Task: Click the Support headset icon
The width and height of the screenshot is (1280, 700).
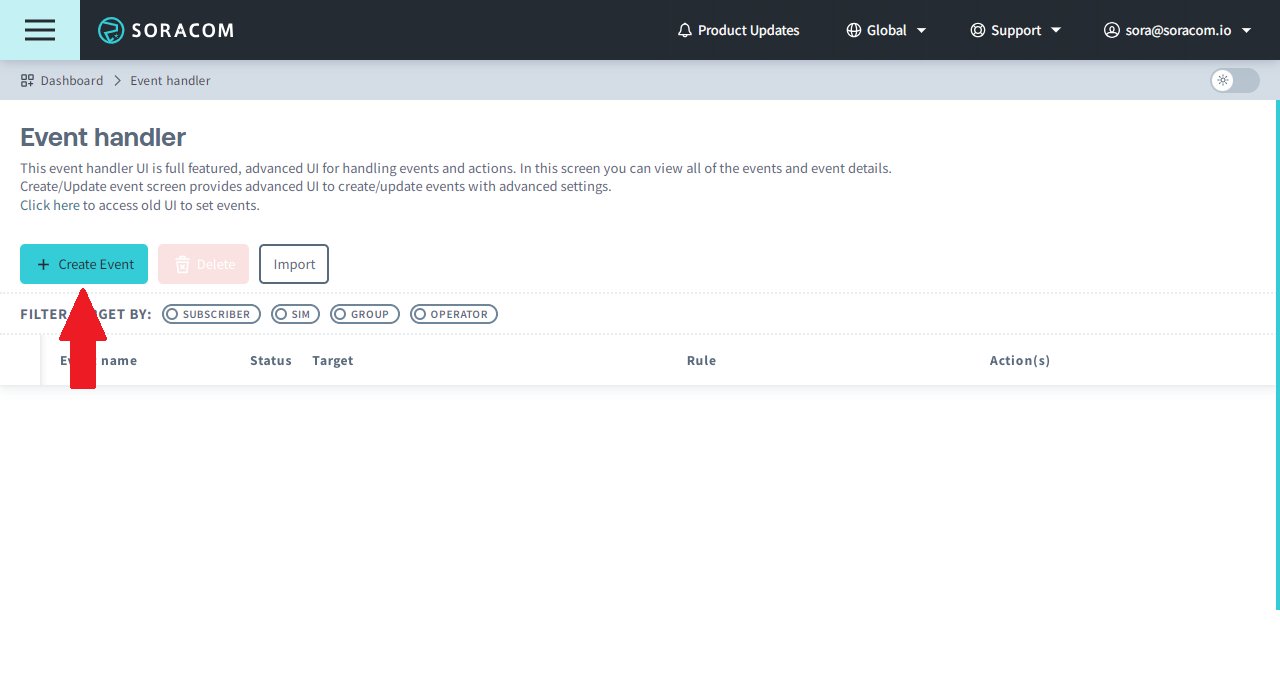Action: coord(977,30)
